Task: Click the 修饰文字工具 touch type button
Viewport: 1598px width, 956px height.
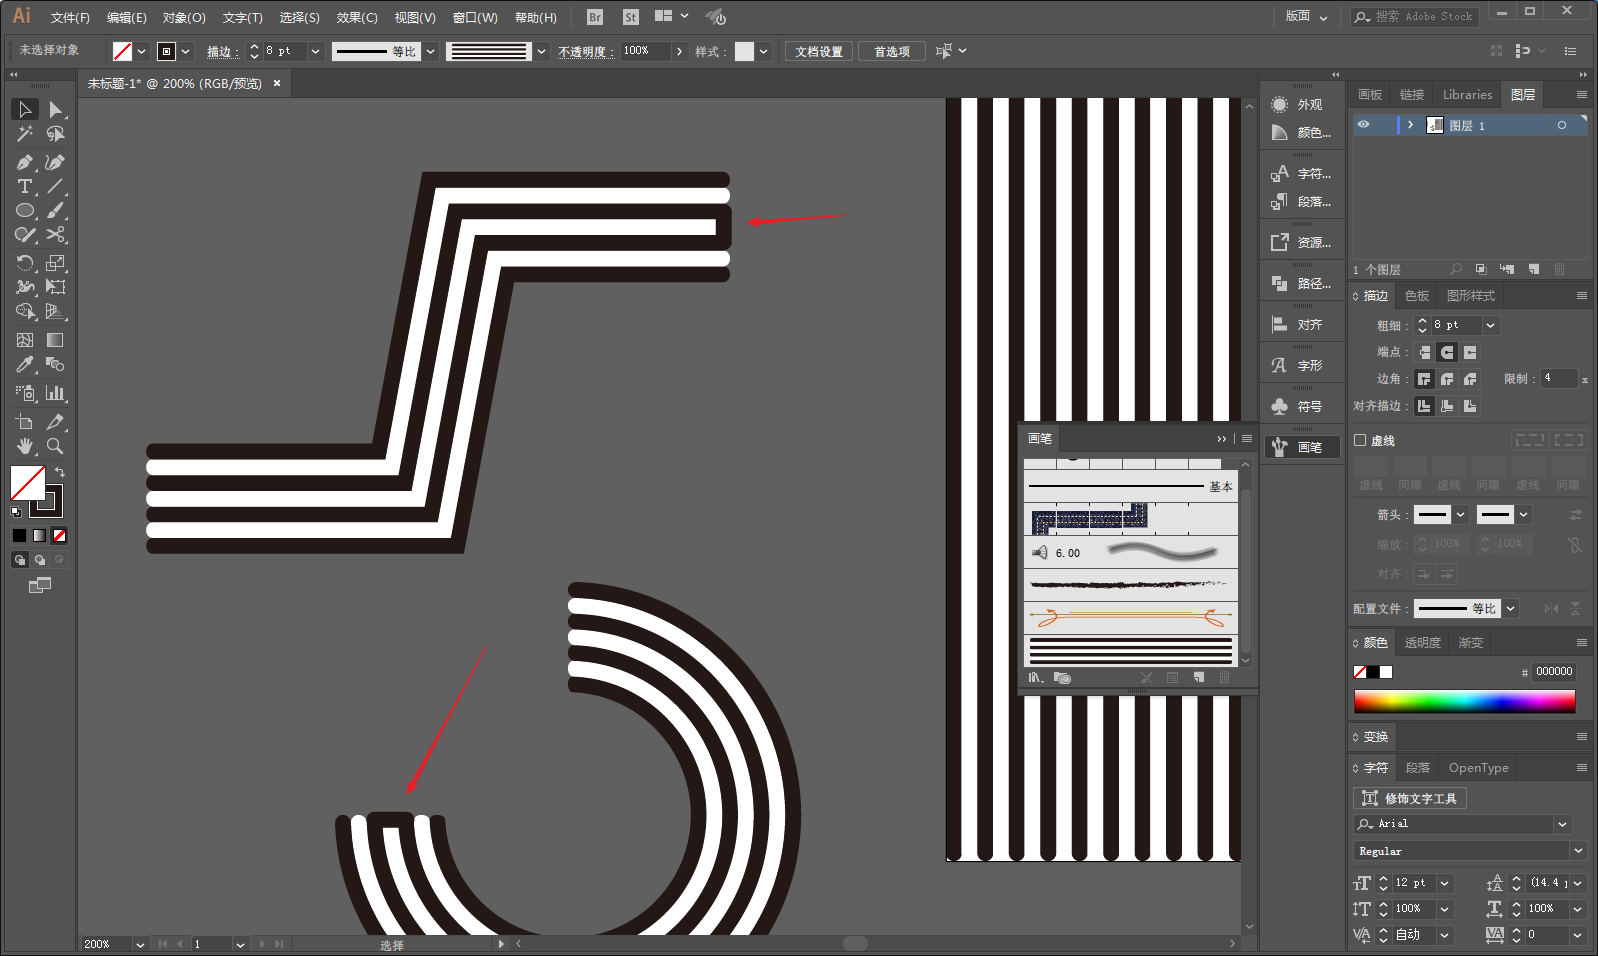Action: 1410,798
